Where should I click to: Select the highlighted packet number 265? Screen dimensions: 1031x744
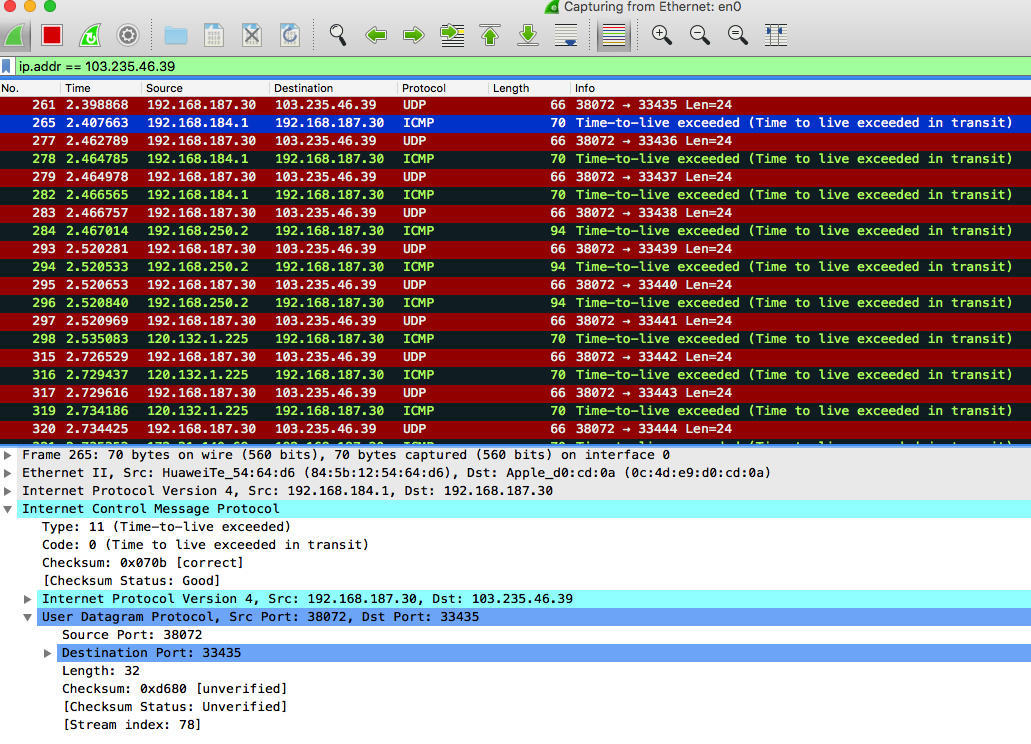[x=516, y=123]
